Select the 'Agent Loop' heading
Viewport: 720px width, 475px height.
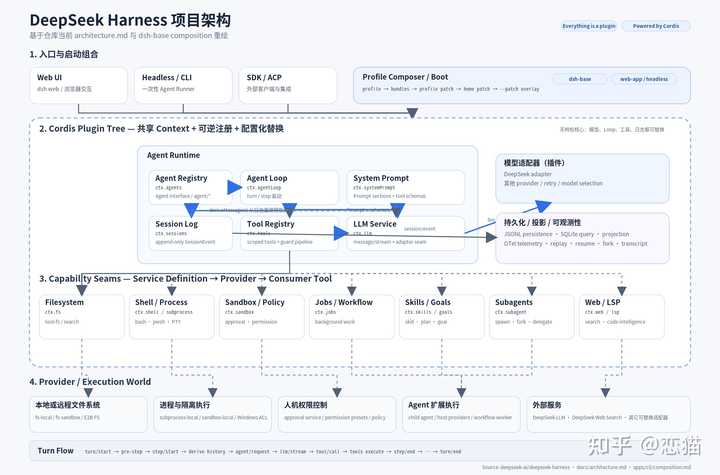click(x=267, y=178)
